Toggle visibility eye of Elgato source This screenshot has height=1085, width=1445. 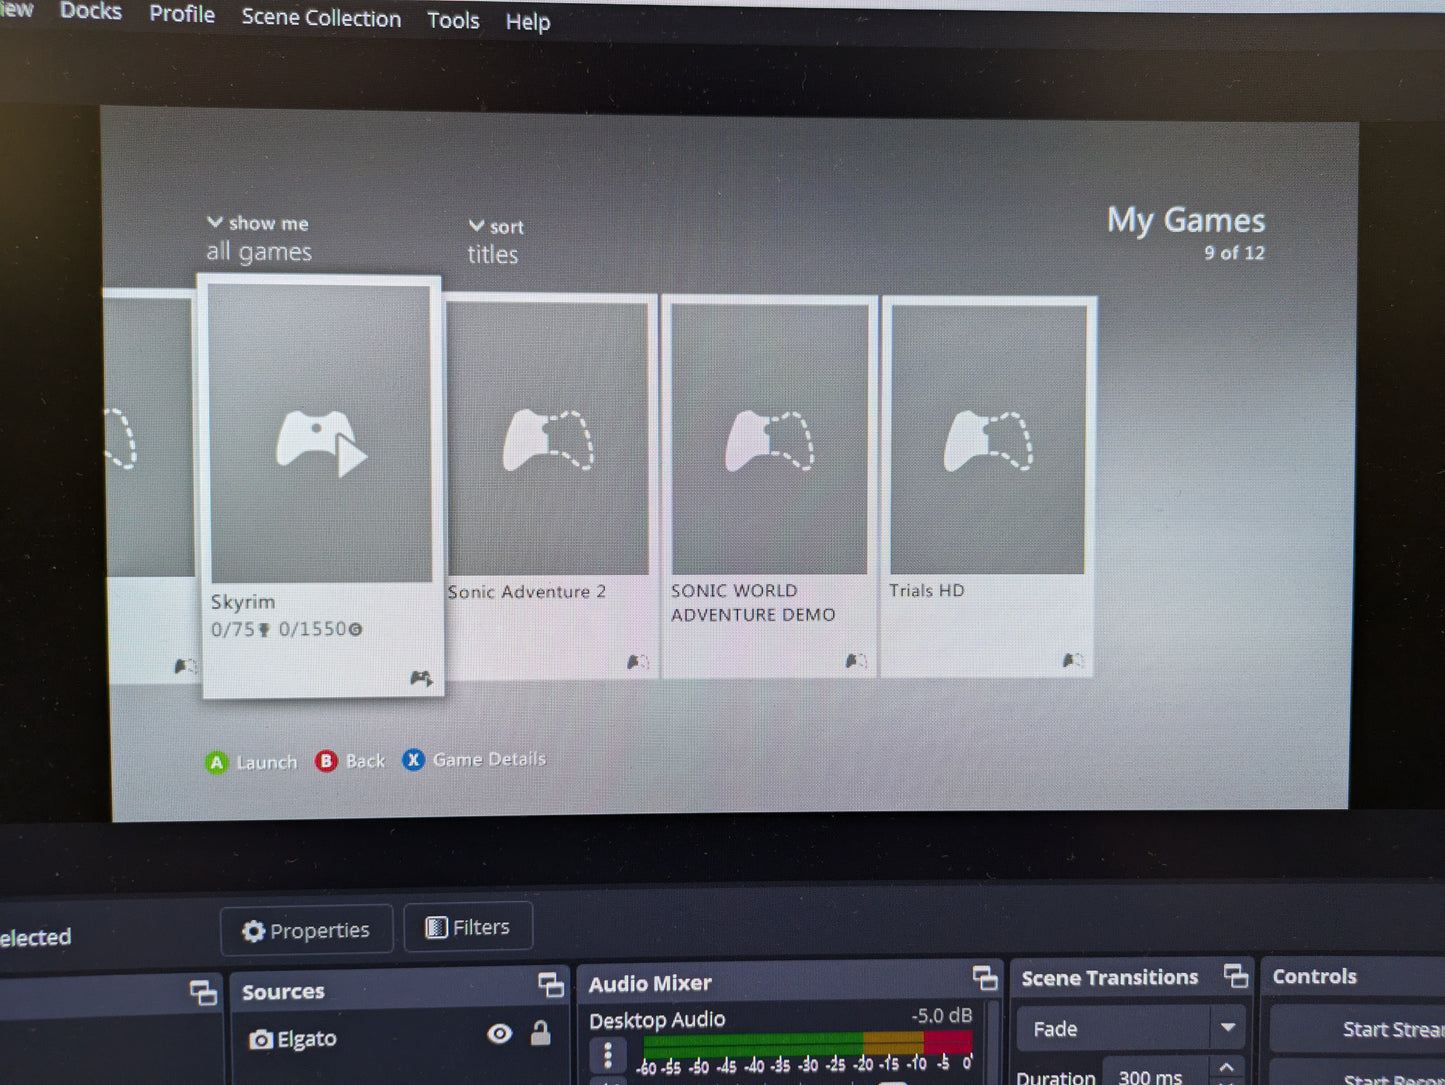click(x=499, y=1034)
